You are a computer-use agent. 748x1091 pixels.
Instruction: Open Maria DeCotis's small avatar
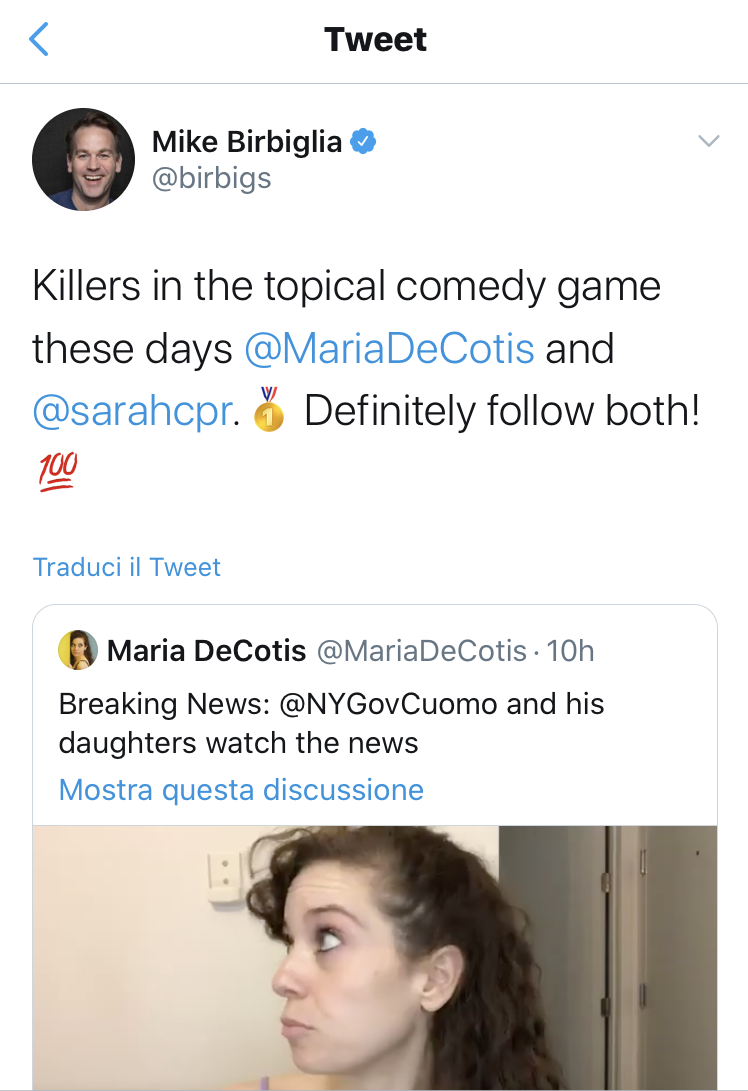[78, 650]
